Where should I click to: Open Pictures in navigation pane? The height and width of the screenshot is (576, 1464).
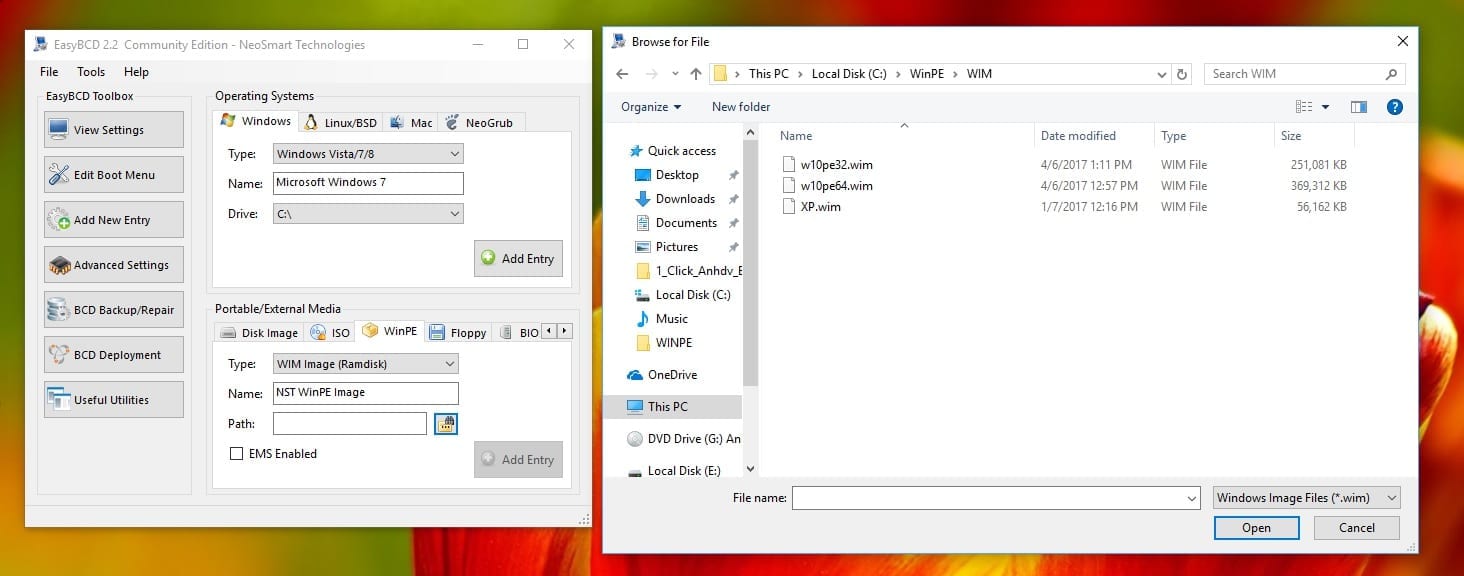click(x=677, y=247)
